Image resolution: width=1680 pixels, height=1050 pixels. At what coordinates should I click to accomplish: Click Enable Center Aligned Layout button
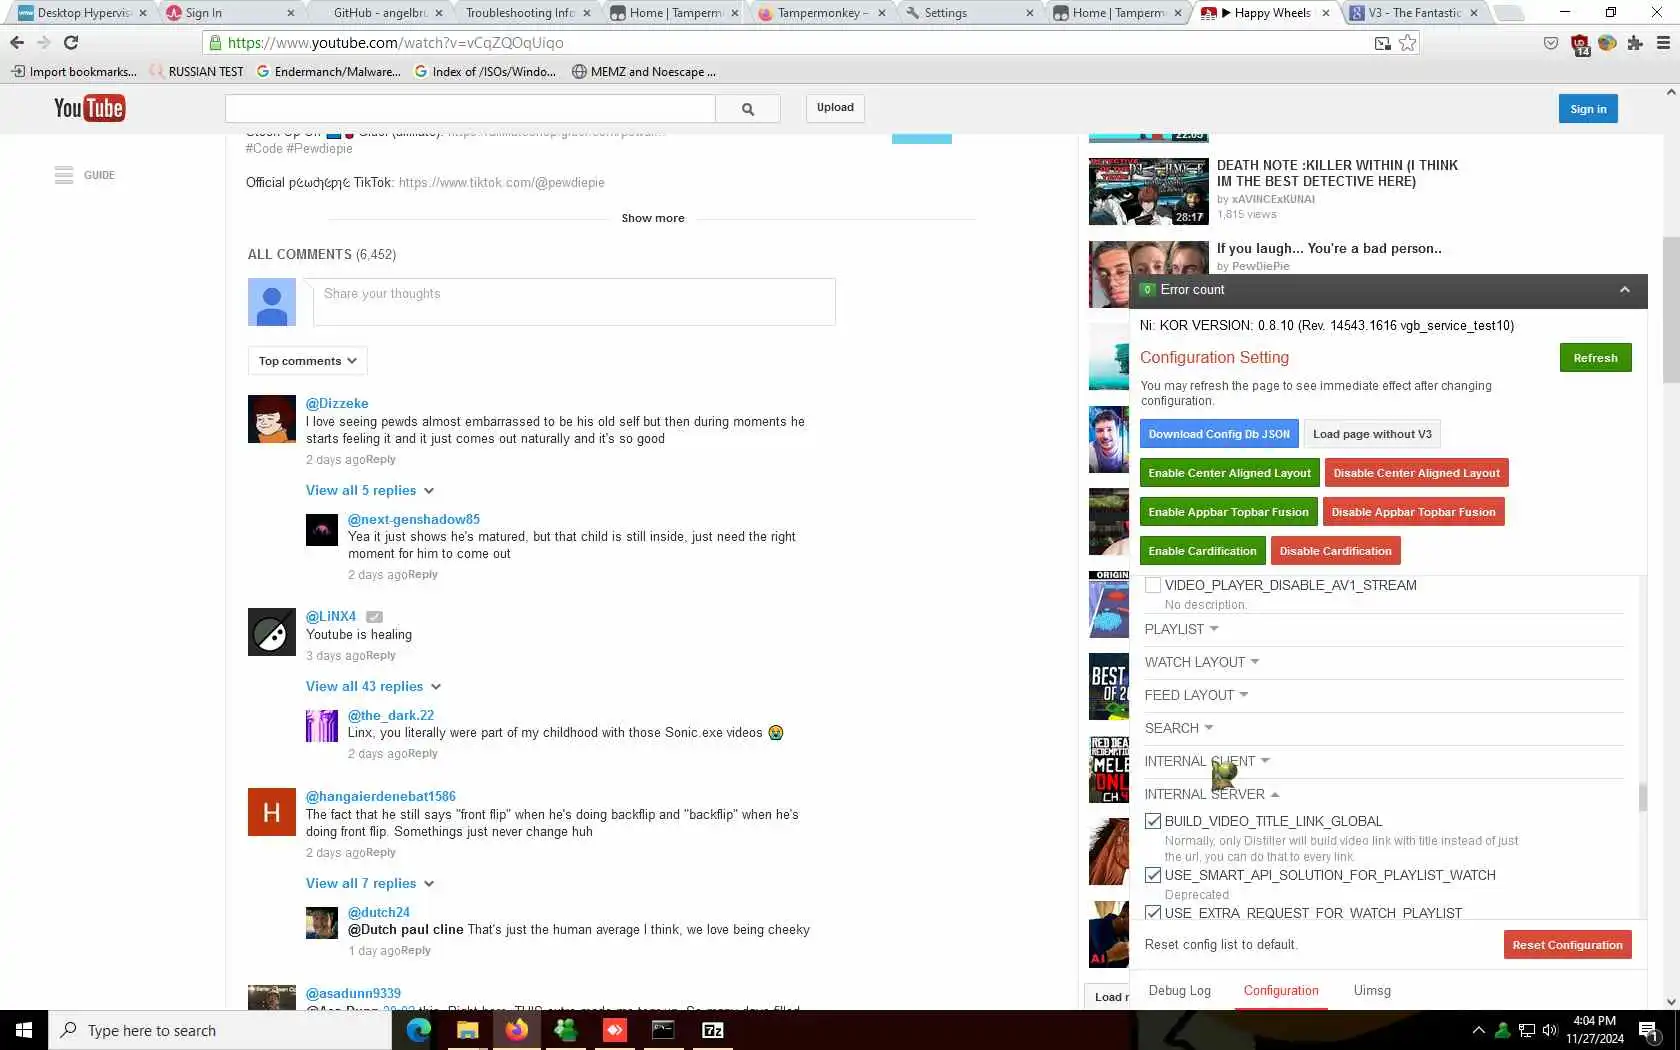pyautogui.click(x=1229, y=473)
